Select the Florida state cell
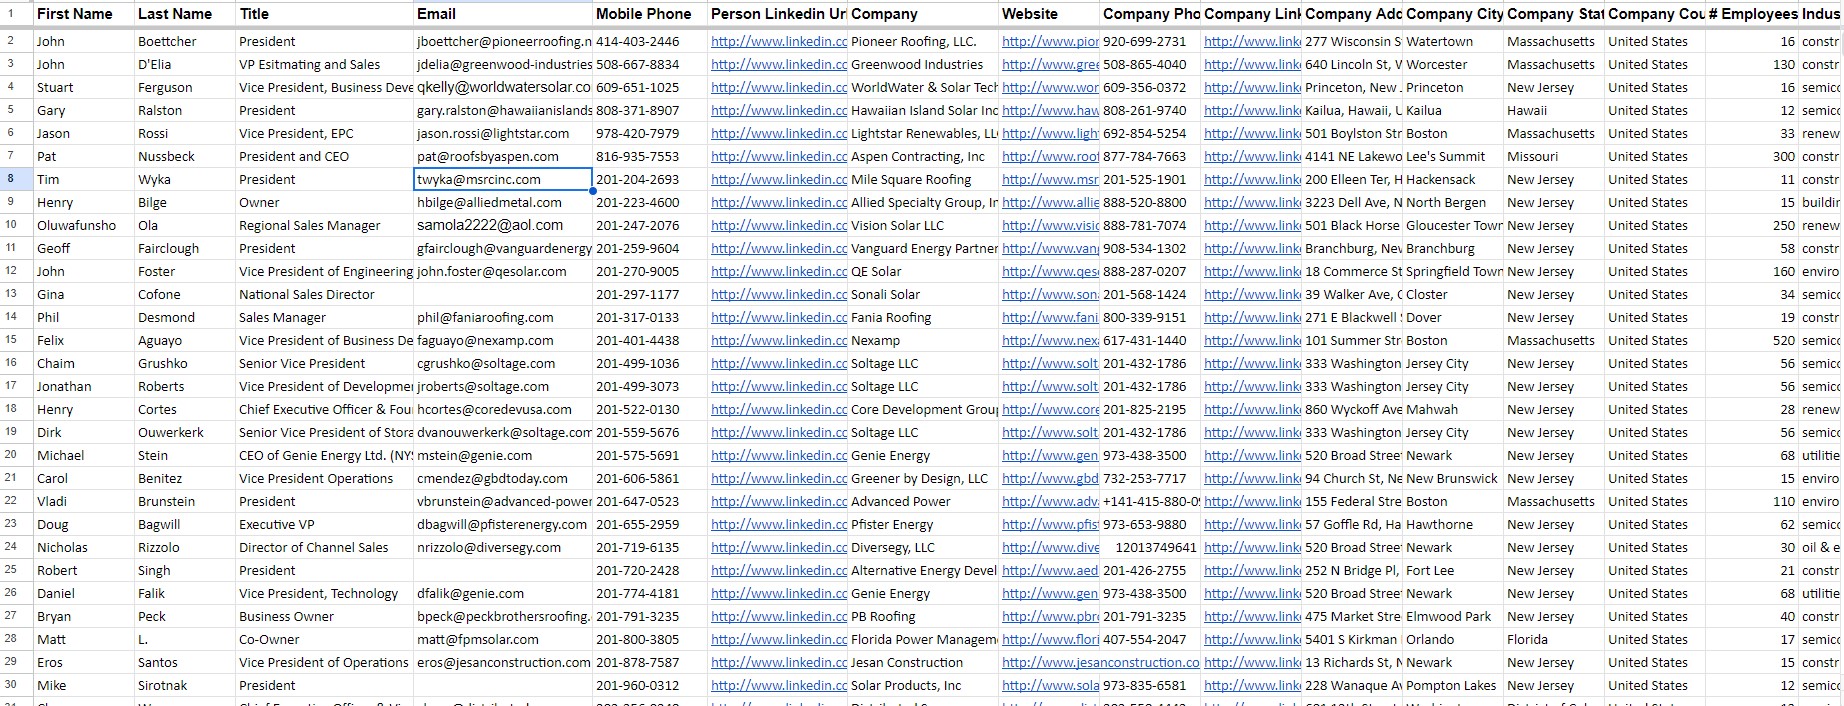 point(1554,639)
